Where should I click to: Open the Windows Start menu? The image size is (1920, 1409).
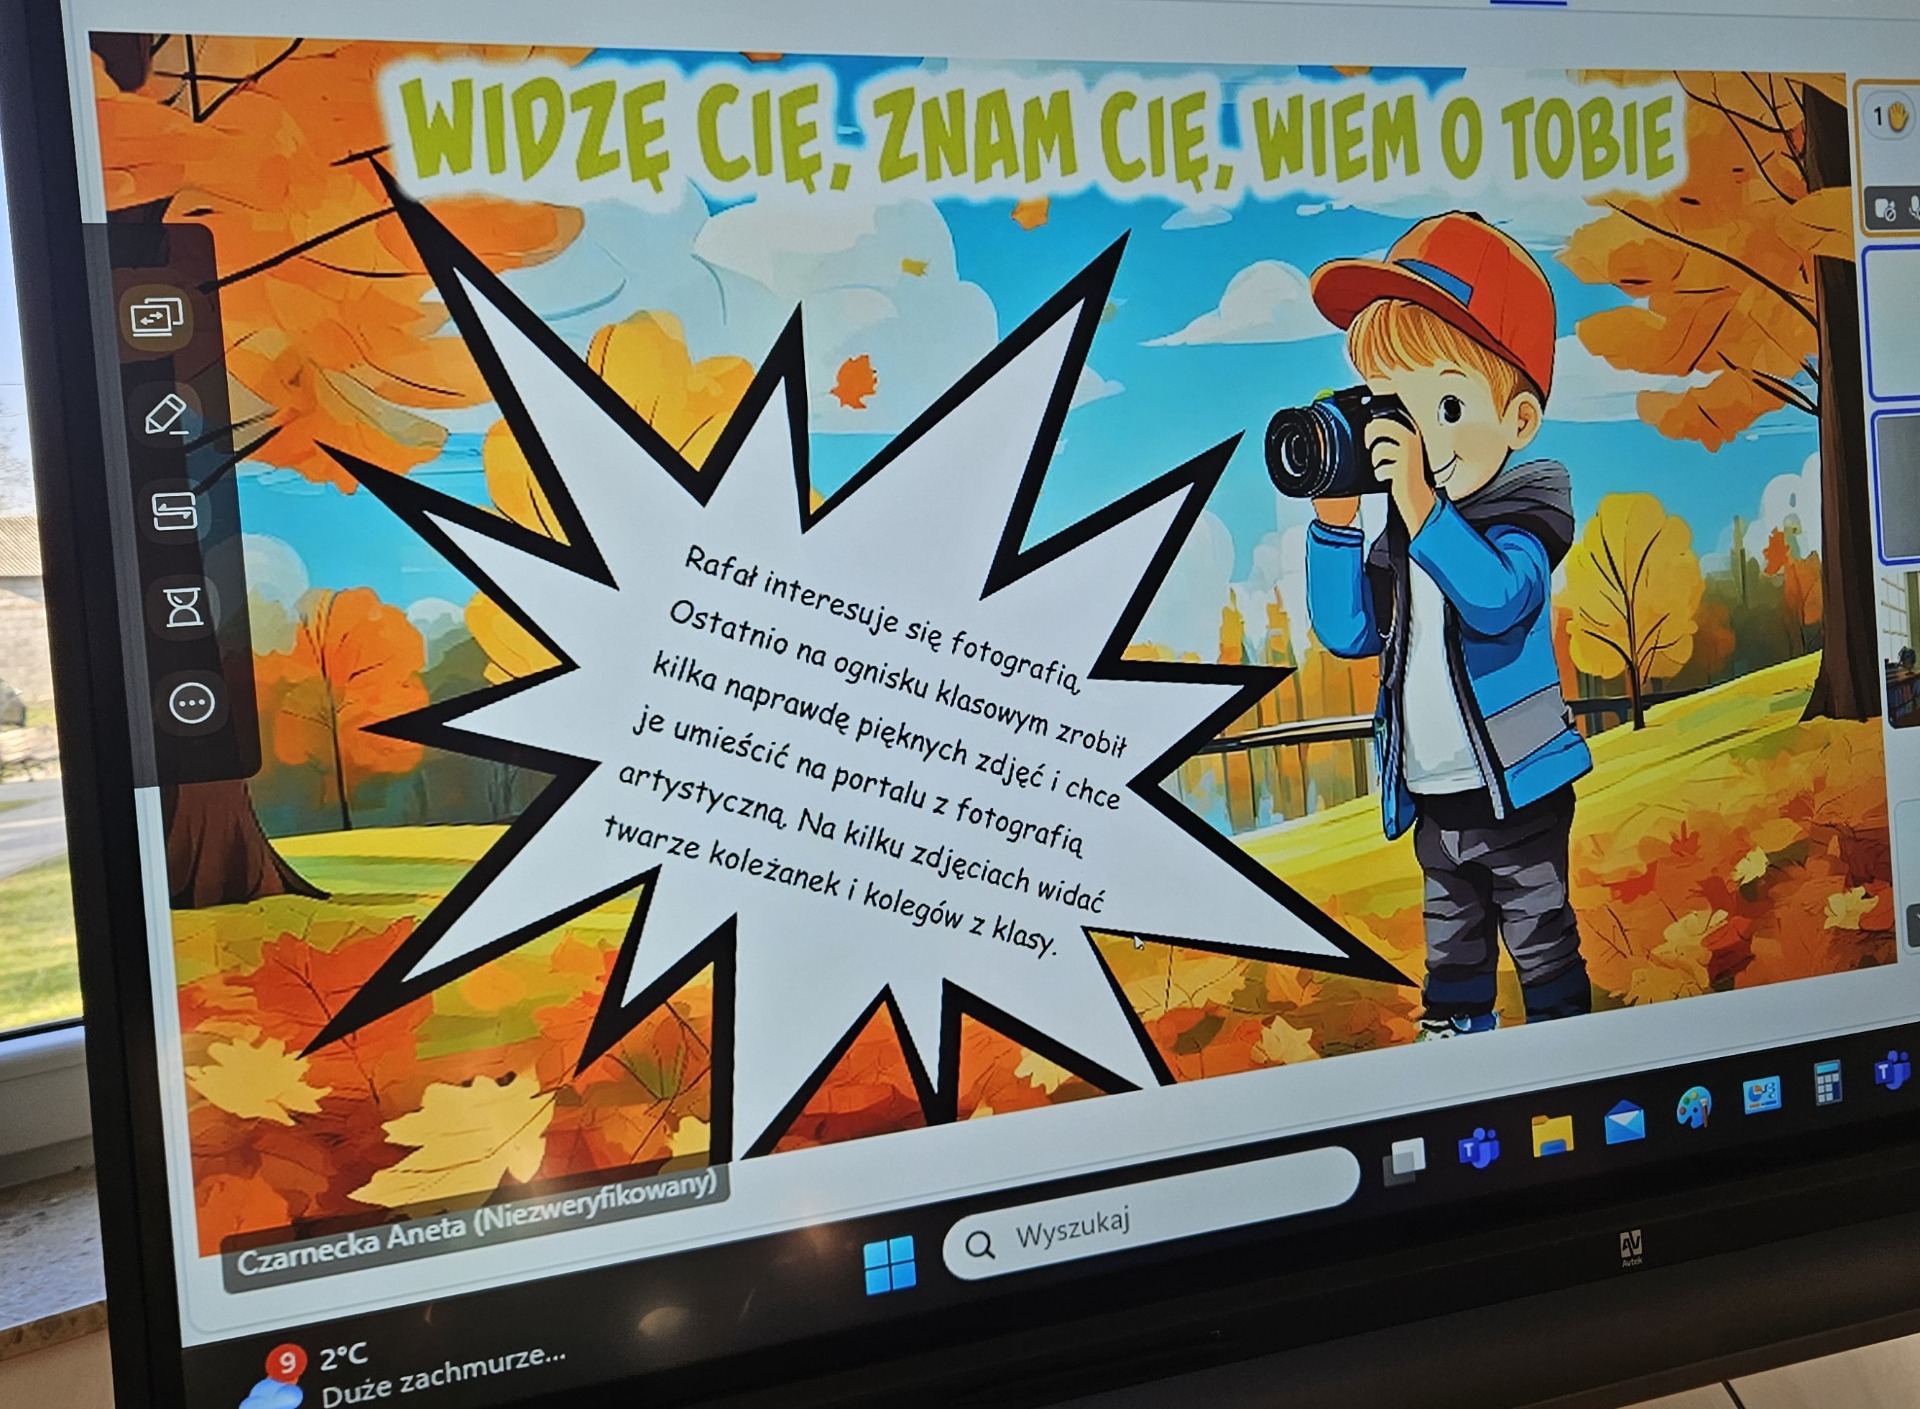click(888, 1263)
